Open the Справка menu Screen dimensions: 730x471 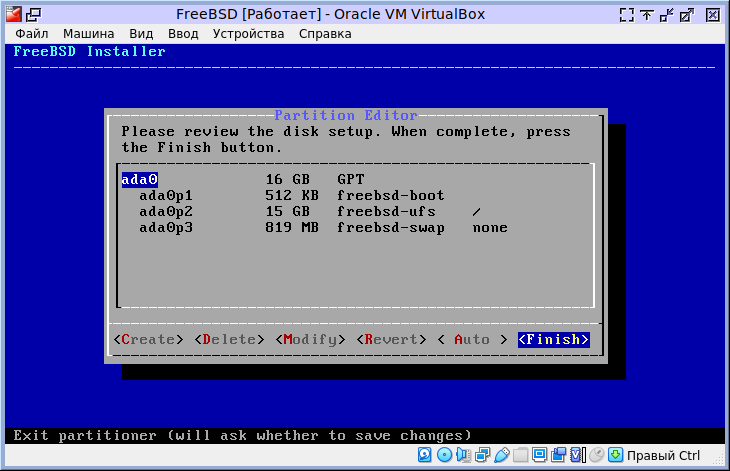click(325, 34)
